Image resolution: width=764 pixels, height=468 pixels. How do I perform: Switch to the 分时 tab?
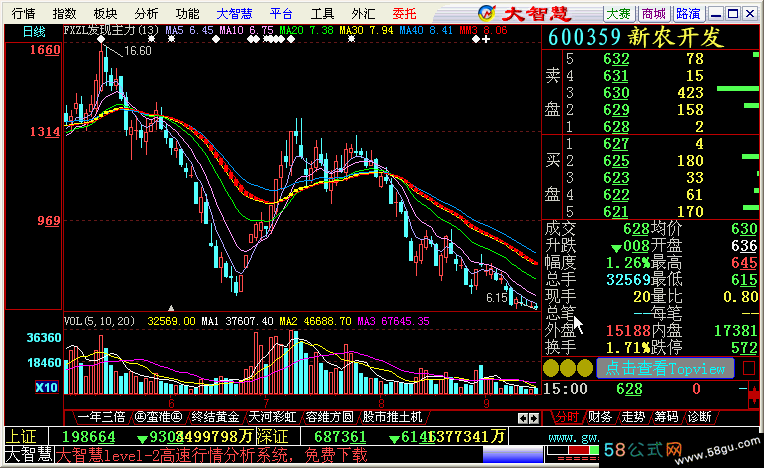[x=567, y=417]
